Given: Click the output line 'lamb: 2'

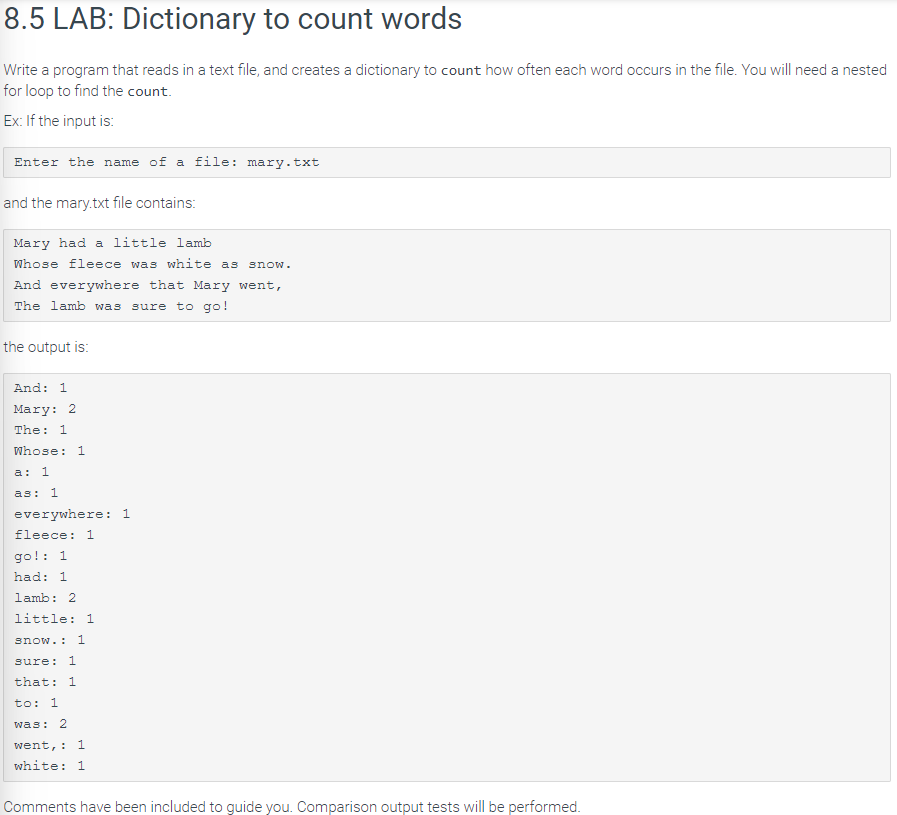Looking at the screenshot, I should [45, 598].
